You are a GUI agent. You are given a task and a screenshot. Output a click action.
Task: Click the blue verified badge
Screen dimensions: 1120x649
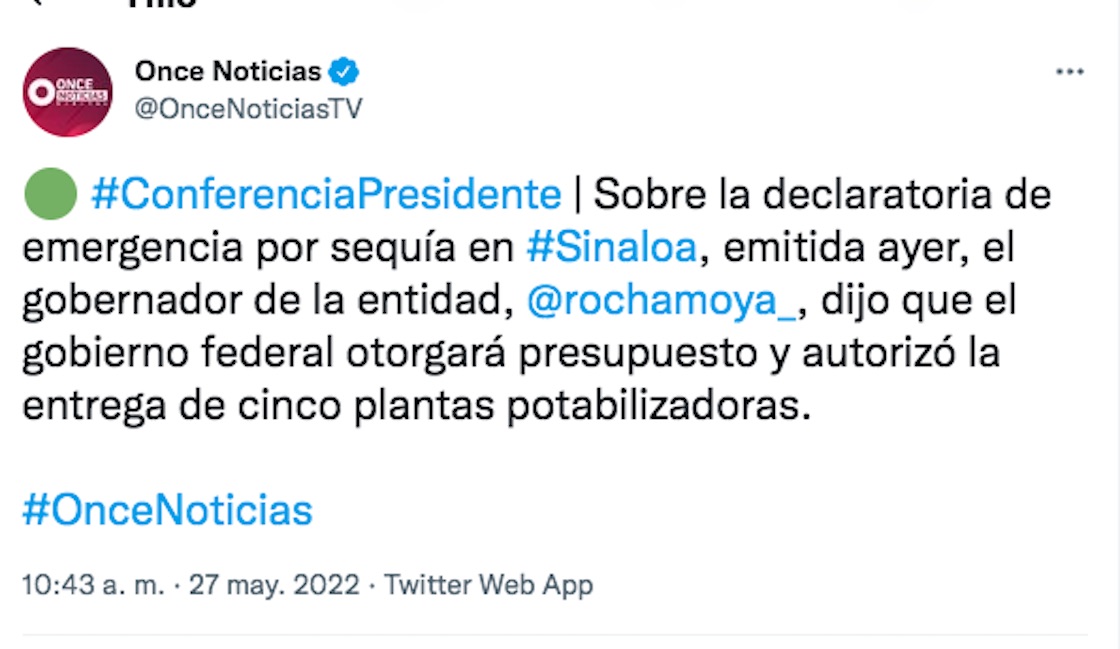345,72
